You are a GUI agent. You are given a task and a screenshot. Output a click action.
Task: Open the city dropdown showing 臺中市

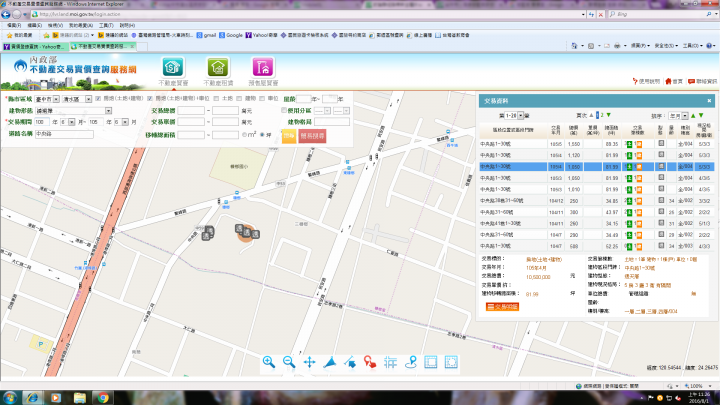[47, 99]
